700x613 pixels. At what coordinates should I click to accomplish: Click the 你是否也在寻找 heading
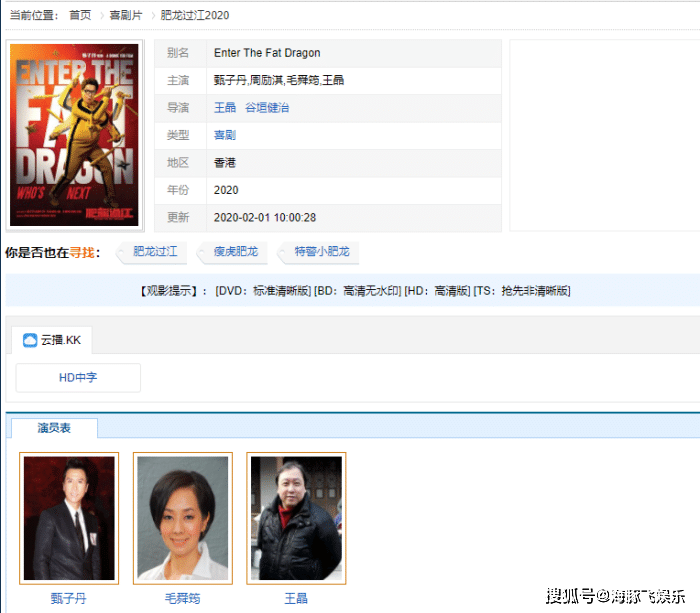point(53,253)
